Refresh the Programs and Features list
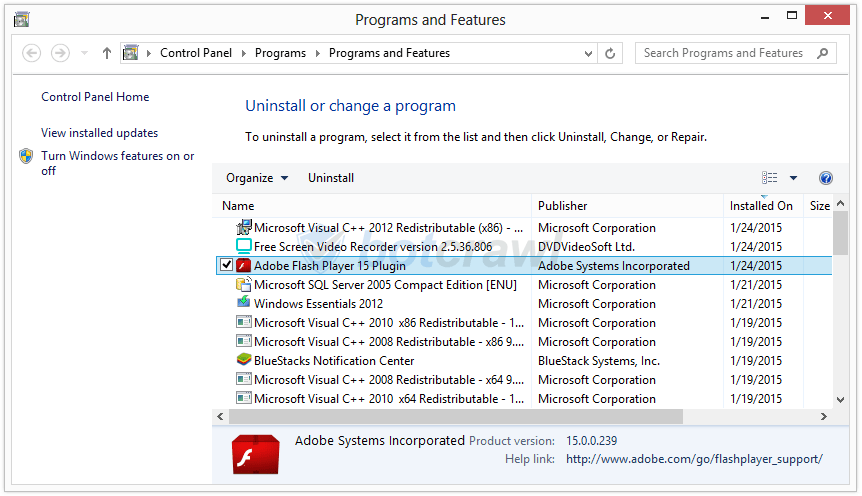Screen dimensions: 862x496 click(610, 53)
